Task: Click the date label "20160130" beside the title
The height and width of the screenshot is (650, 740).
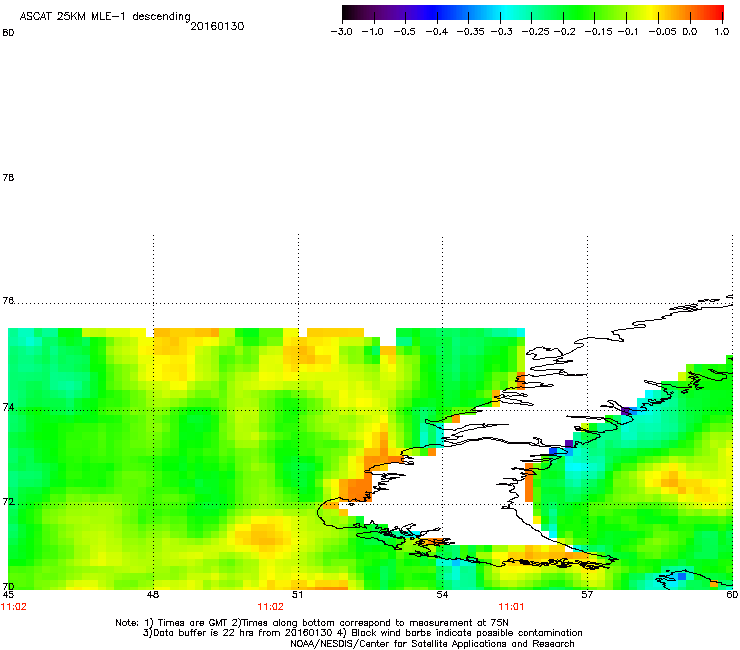Action: [x=217, y=26]
